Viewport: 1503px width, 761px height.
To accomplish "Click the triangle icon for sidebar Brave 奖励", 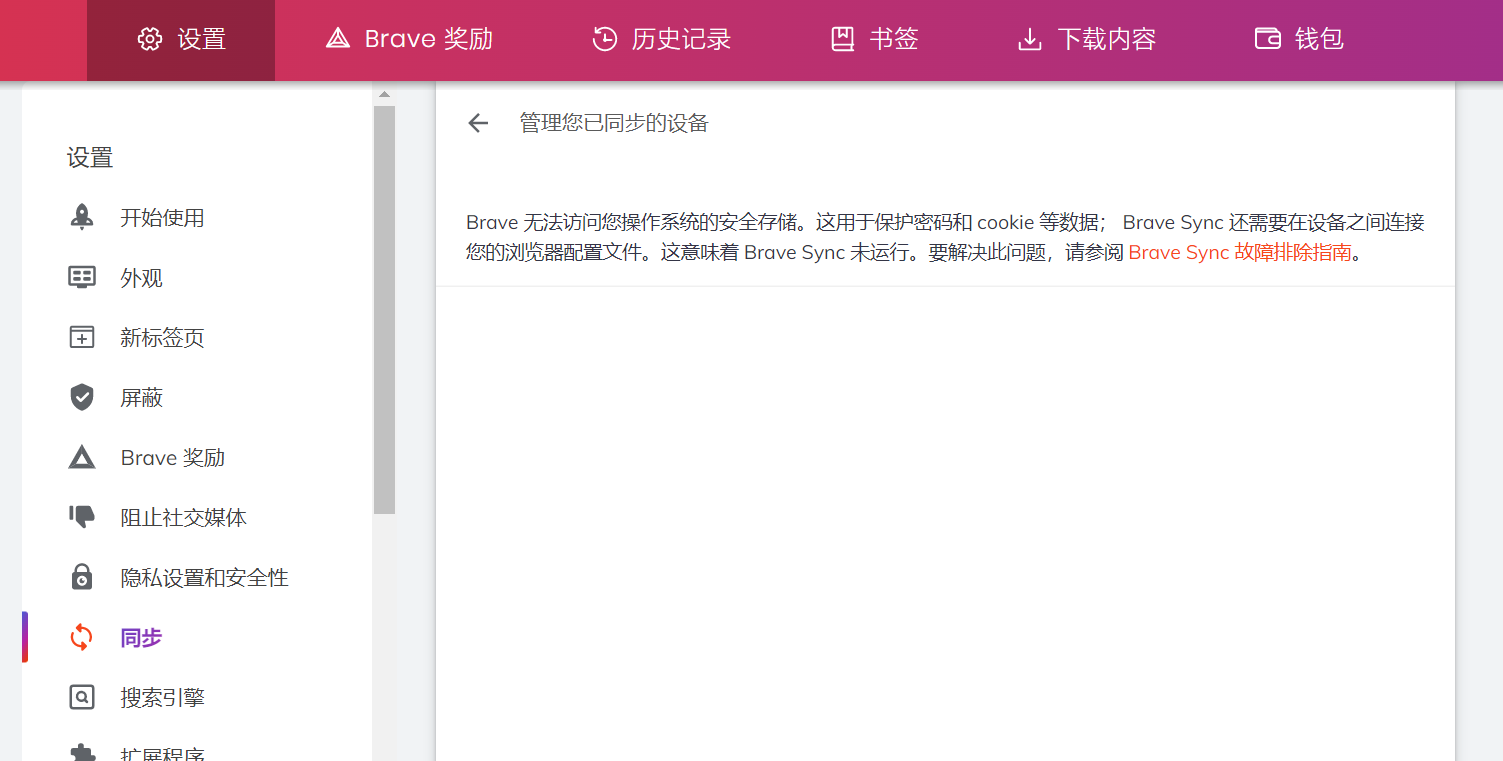I will pyautogui.click(x=82, y=458).
